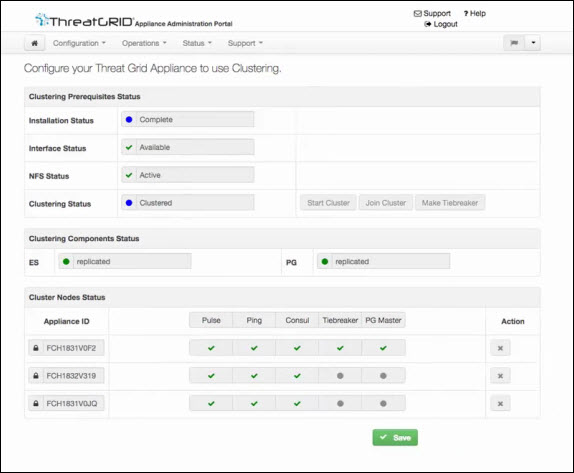Viewport: 574px width, 473px height.
Task: Click the green Save button
Action: [x=395, y=437]
